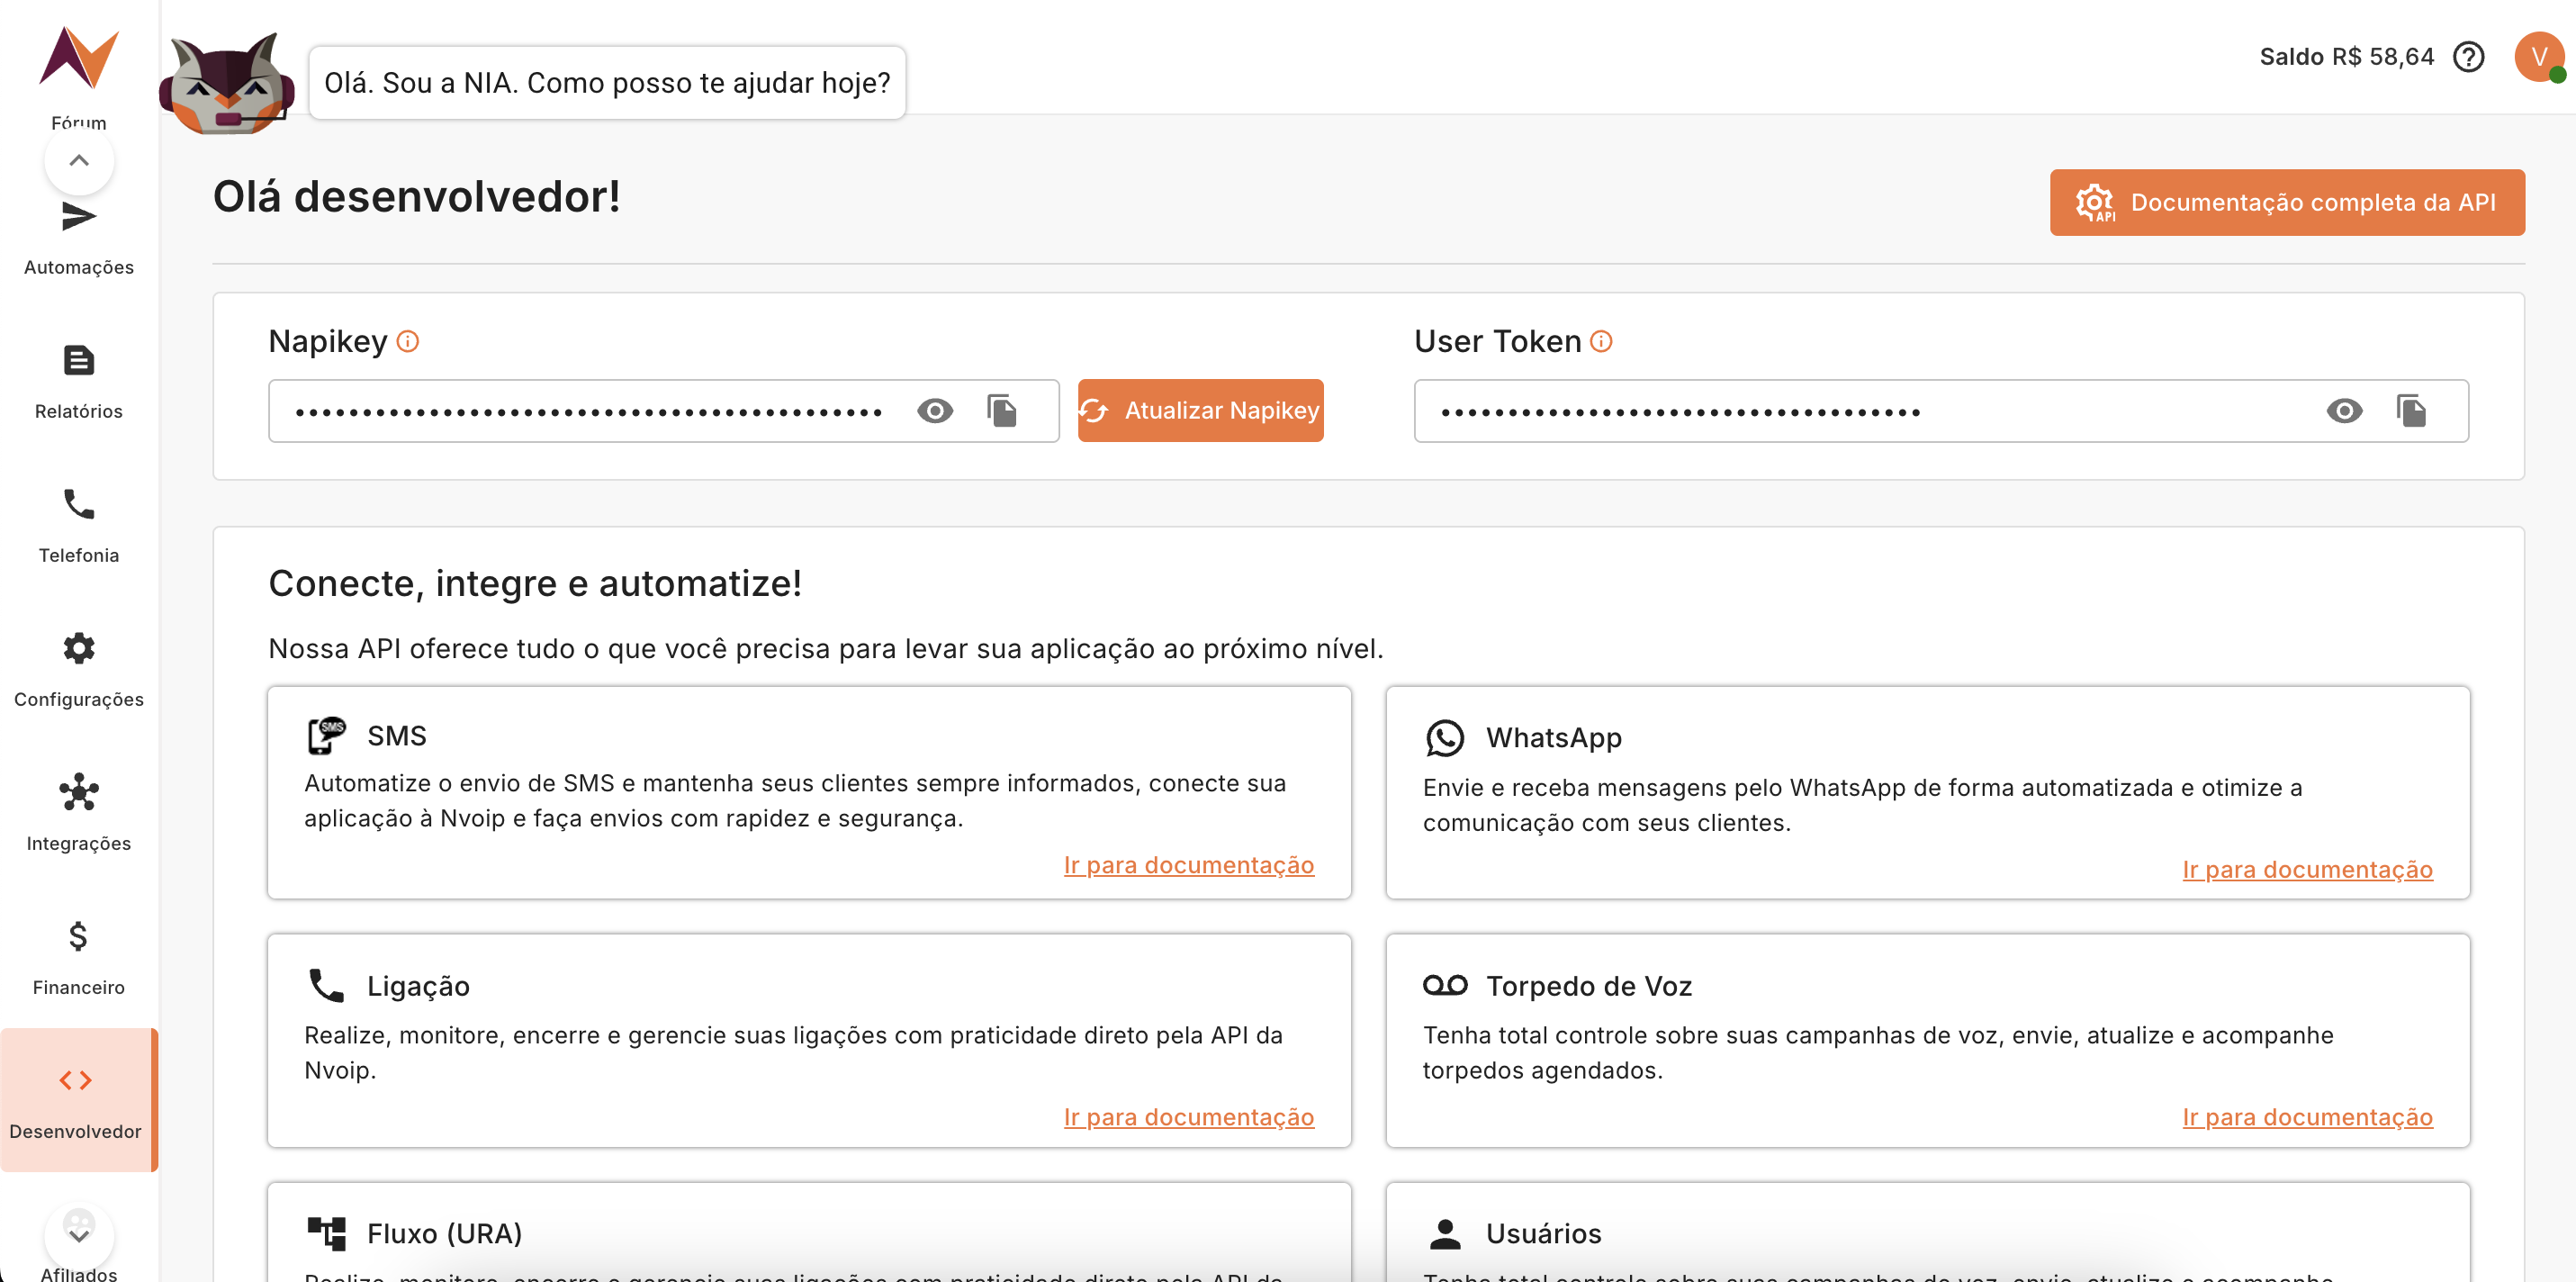The width and height of the screenshot is (2576, 1282).
Task: Open the help question mark icon
Action: (2469, 57)
